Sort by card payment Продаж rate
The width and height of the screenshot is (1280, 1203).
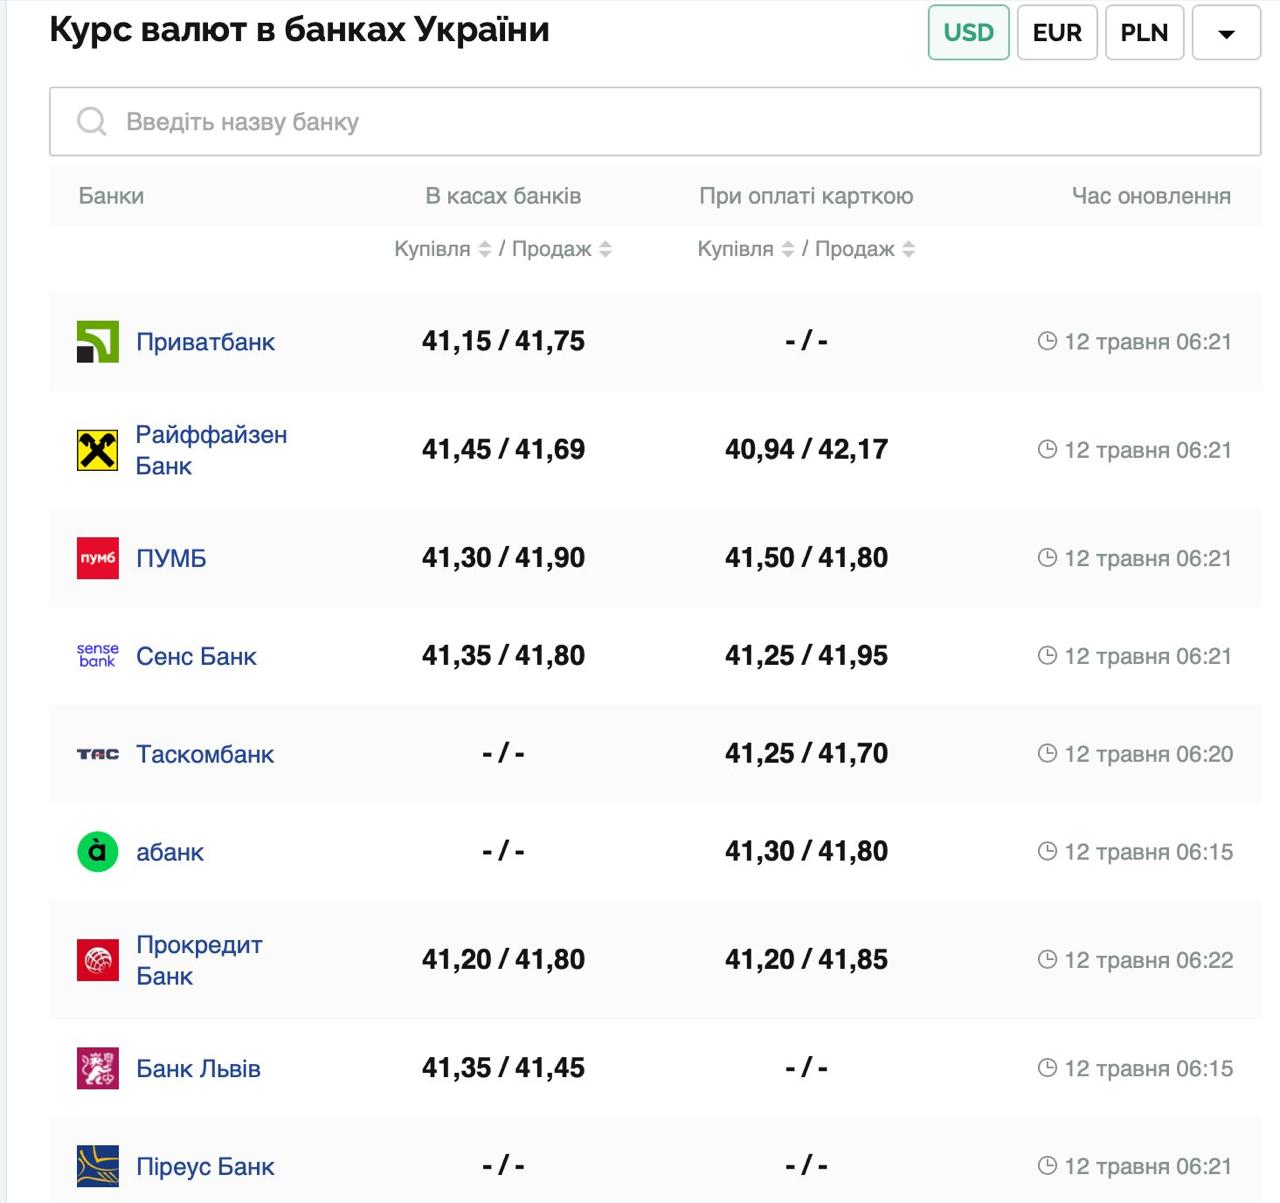pyautogui.click(x=908, y=249)
